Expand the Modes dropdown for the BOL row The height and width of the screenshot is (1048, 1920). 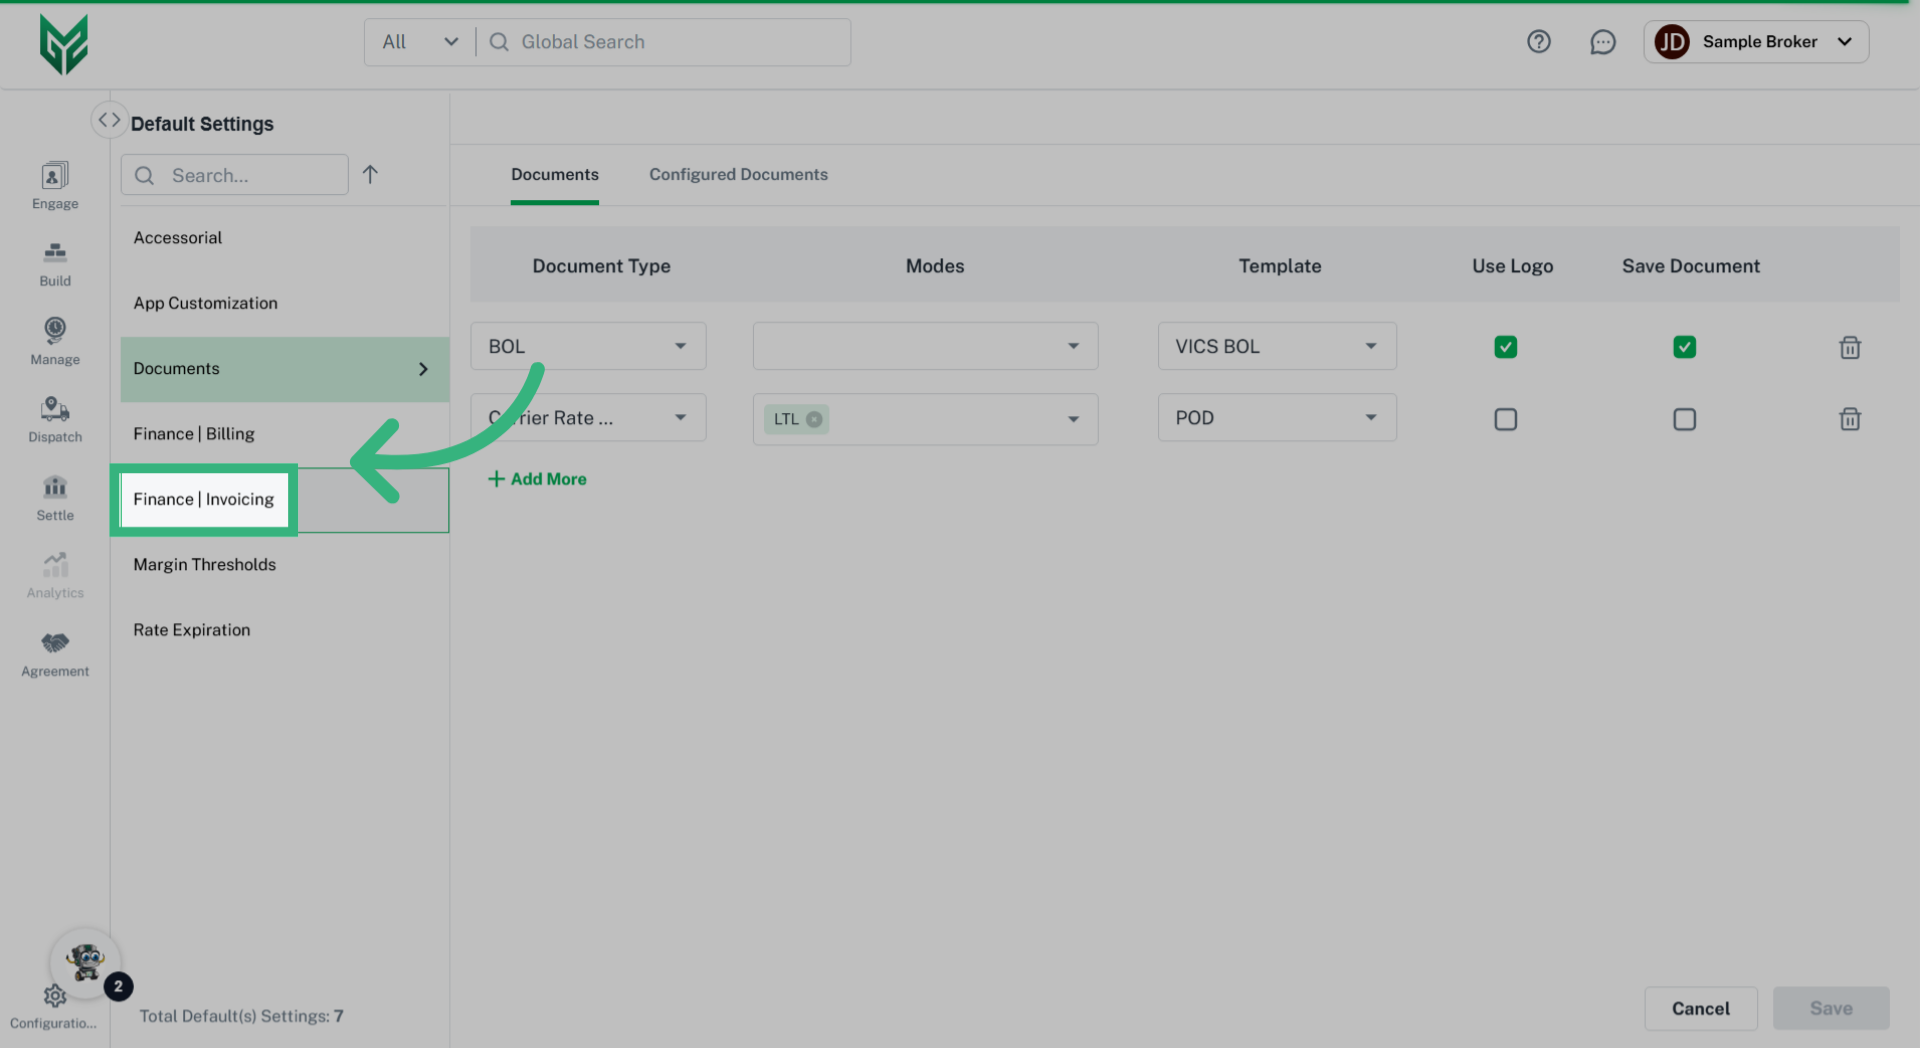point(1073,345)
